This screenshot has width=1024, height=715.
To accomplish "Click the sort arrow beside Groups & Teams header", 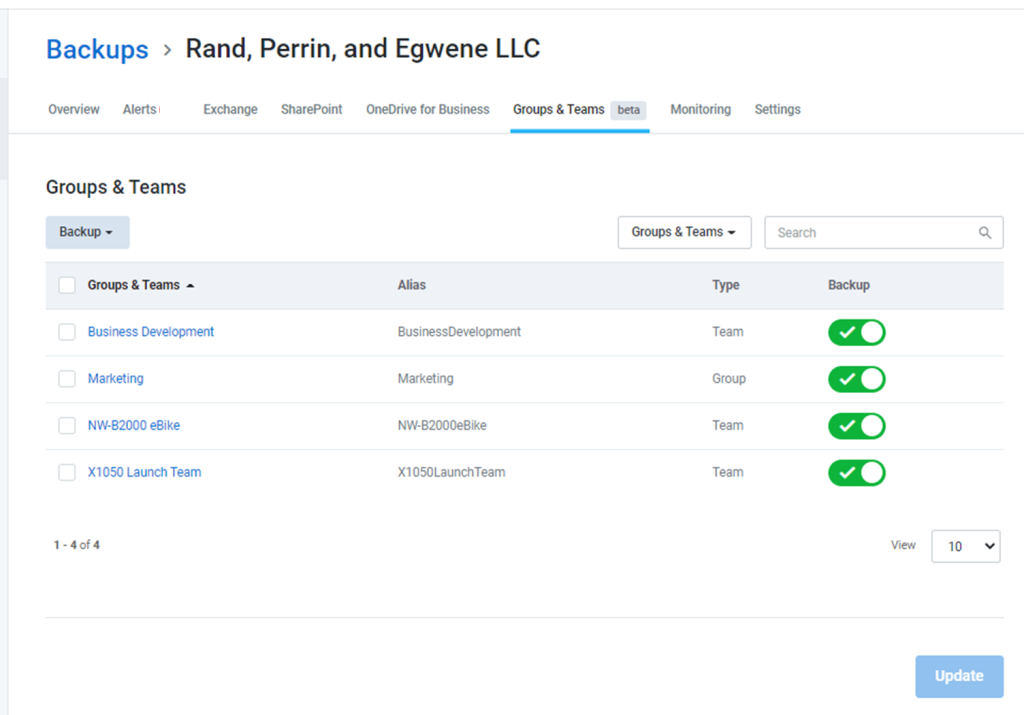I will (x=190, y=285).
